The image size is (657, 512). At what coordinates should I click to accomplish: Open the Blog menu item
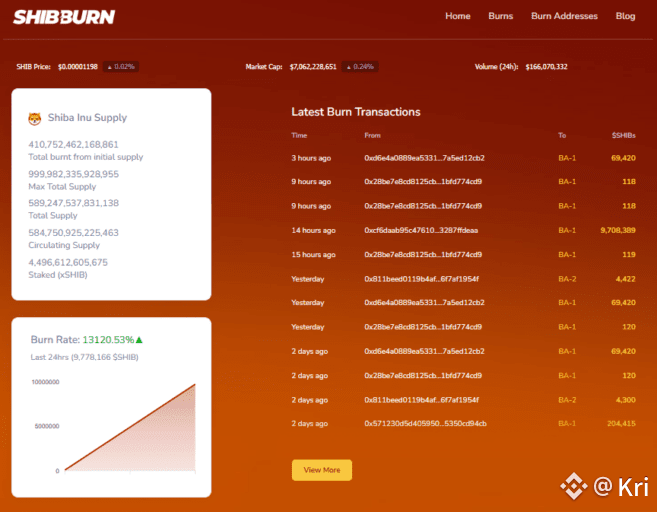pos(625,16)
